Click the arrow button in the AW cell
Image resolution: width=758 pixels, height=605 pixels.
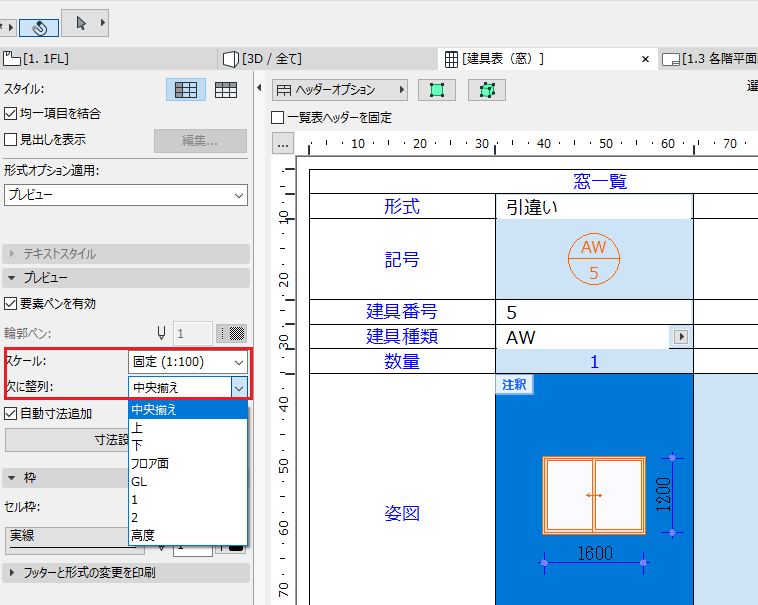coord(681,336)
